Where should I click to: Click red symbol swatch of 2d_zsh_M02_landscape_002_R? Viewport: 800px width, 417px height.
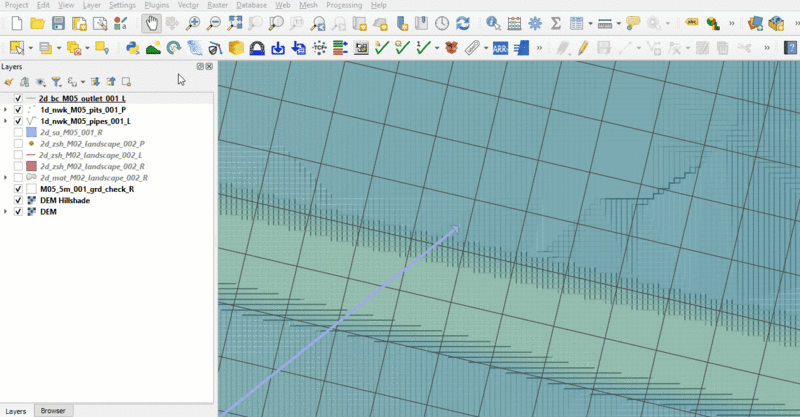click(x=31, y=166)
